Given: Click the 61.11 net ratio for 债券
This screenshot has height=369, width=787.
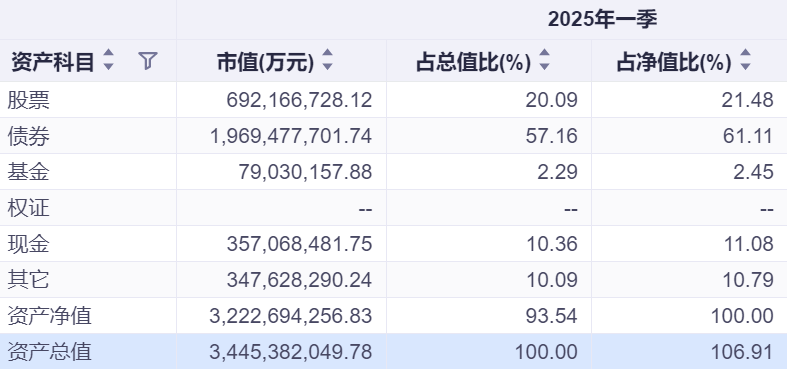Looking at the screenshot, I should tap(748, 136).
